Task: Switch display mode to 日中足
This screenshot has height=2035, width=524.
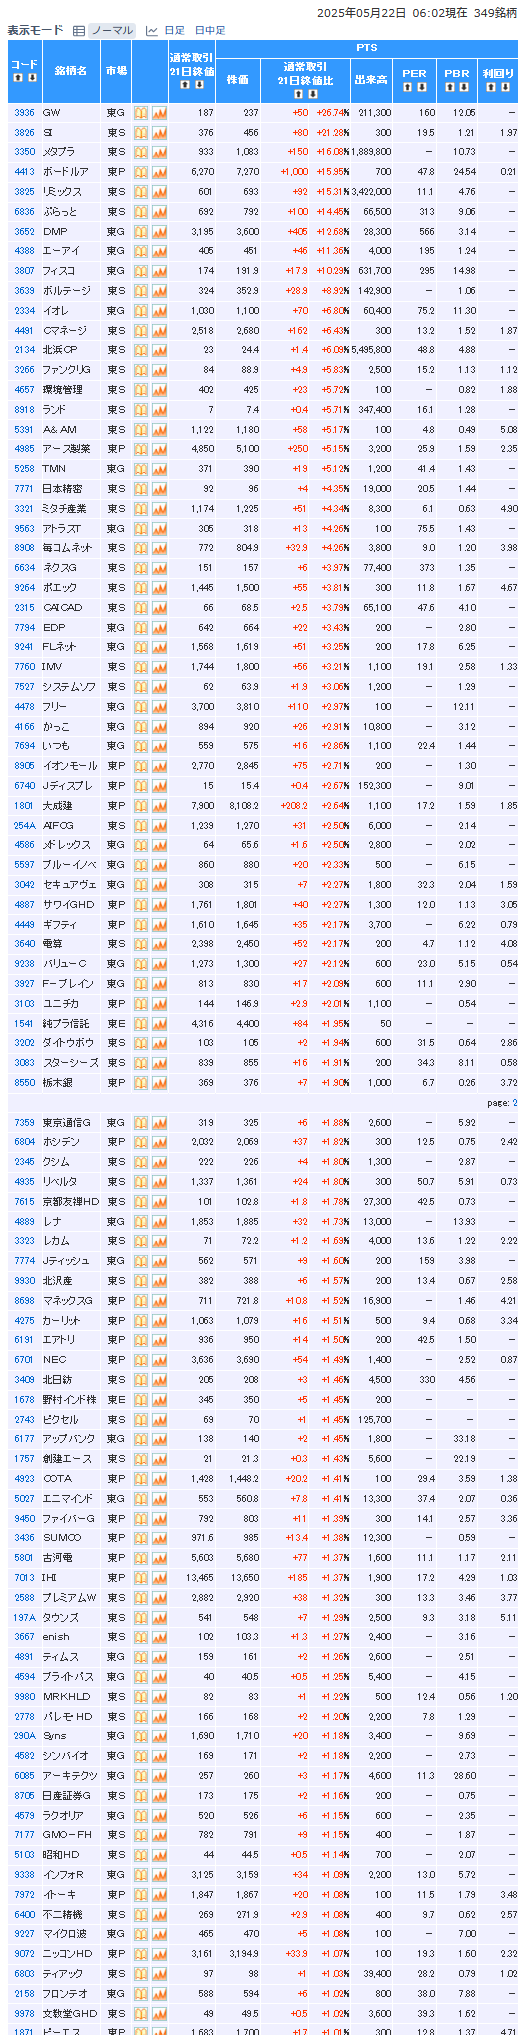Action: tap(210, 31)
